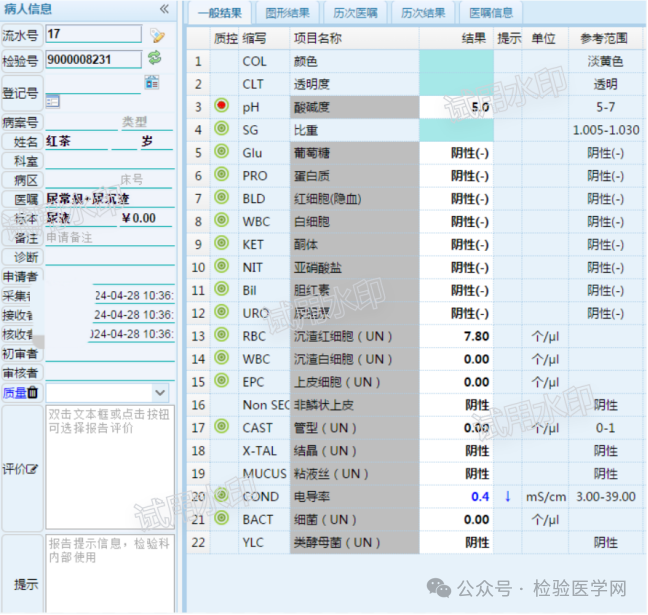Click the empty result cell for 比重
The height and width of the screenshot is (615, 648).
(x=457, y=130)
